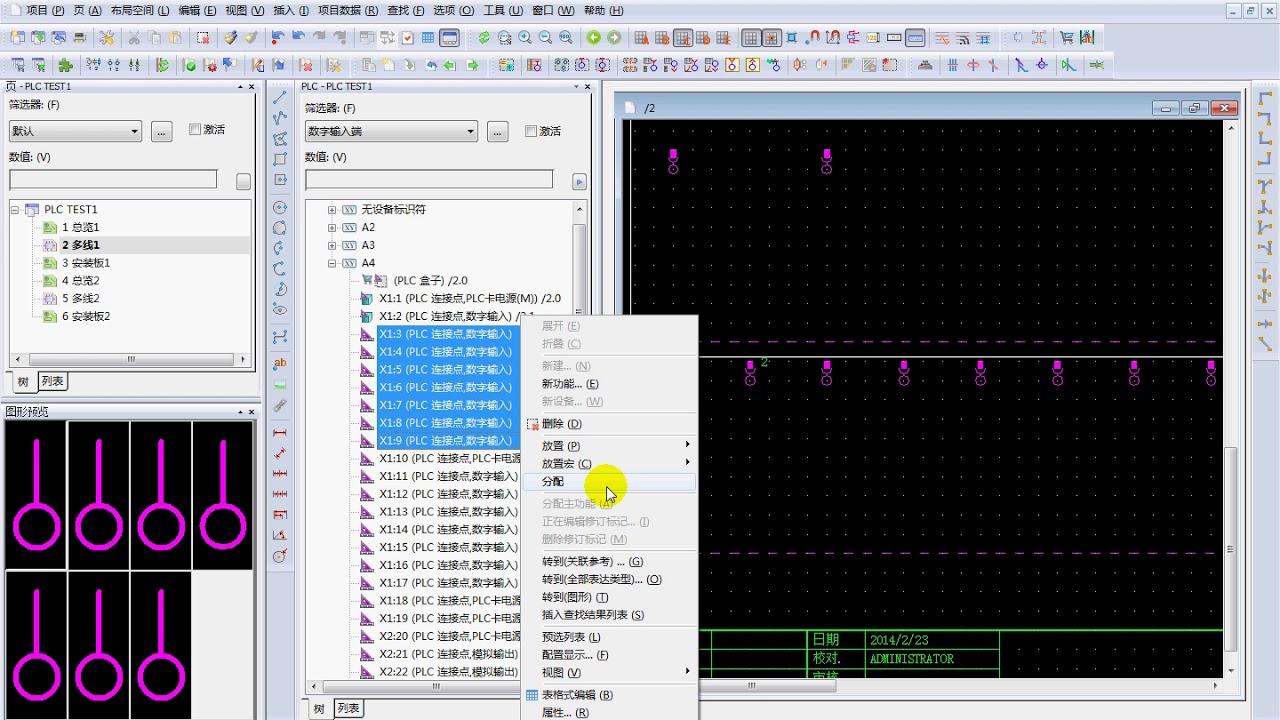Image resolution: width=1280 pixels, height=720 pixels.
Task: Collapse the A4 tree node
Action: [x=332, y=264]
